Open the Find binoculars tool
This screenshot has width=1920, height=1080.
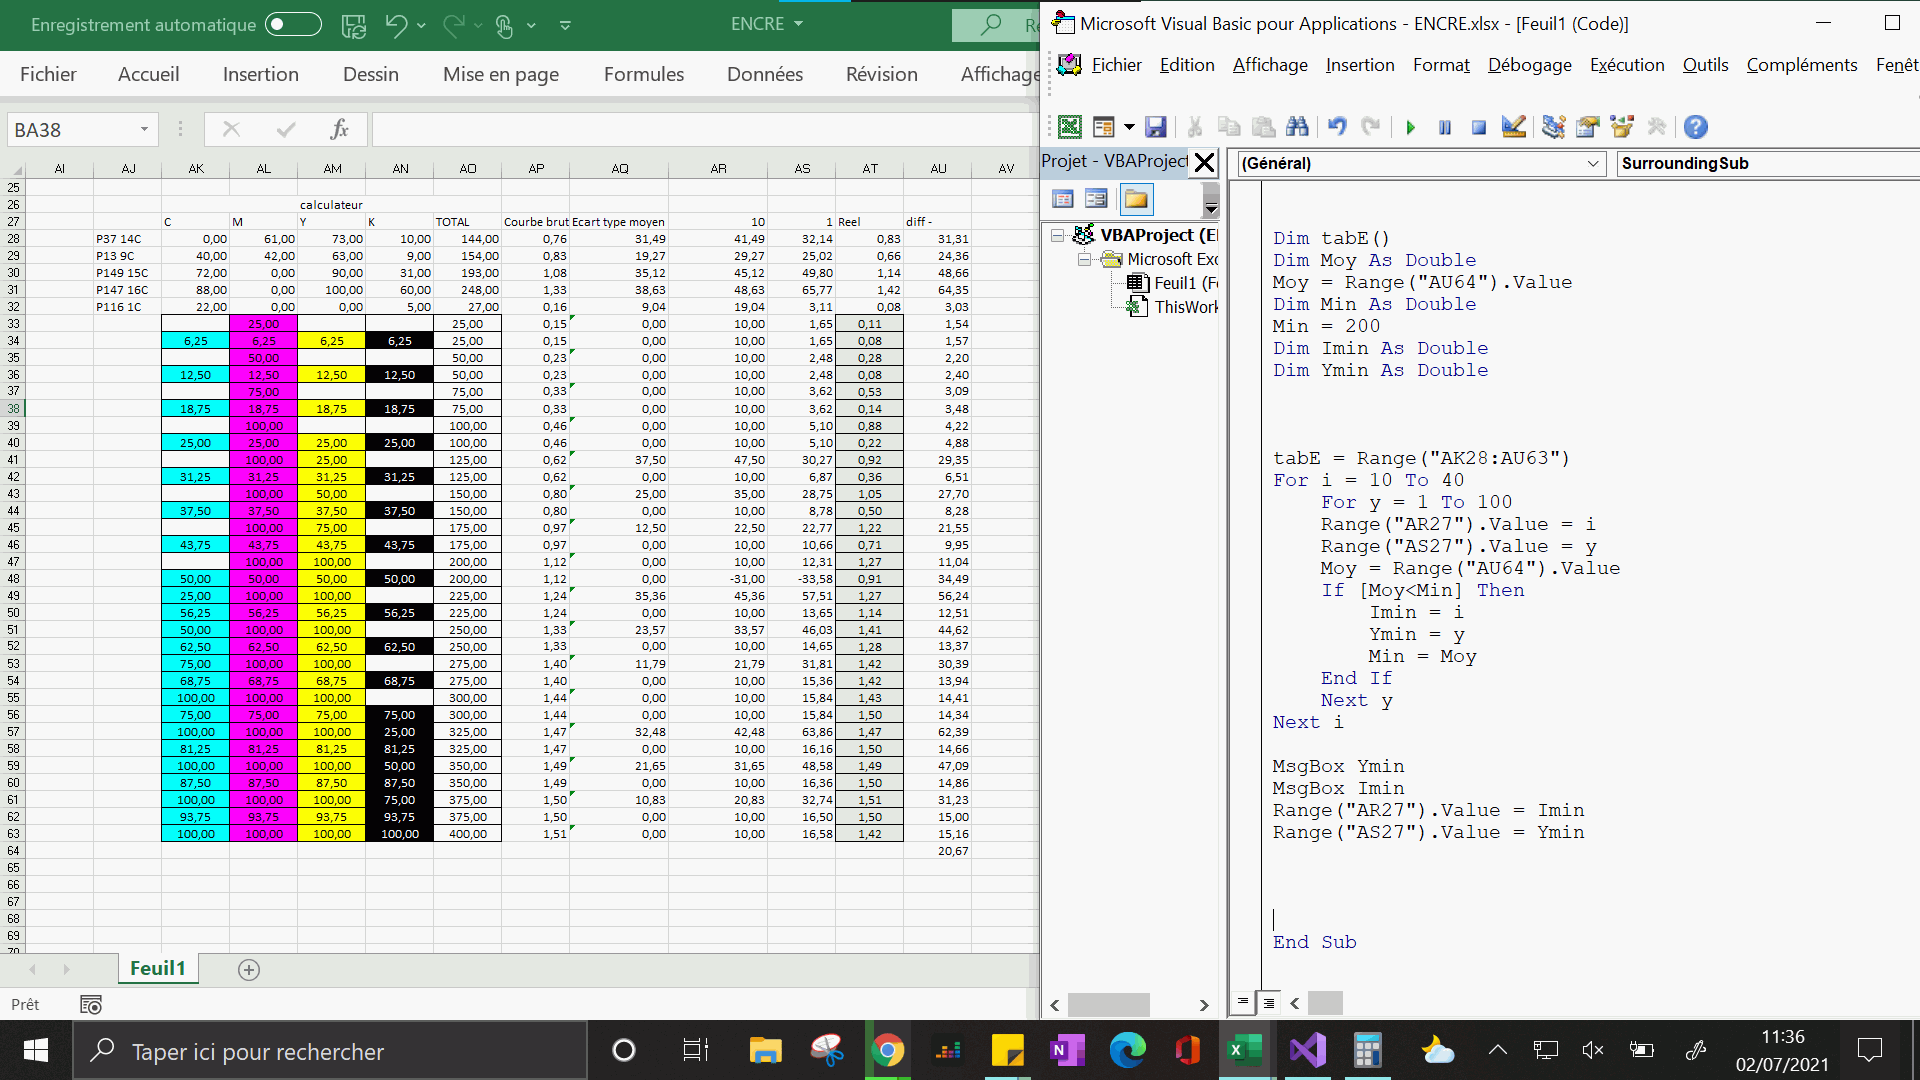[1297, 127]
